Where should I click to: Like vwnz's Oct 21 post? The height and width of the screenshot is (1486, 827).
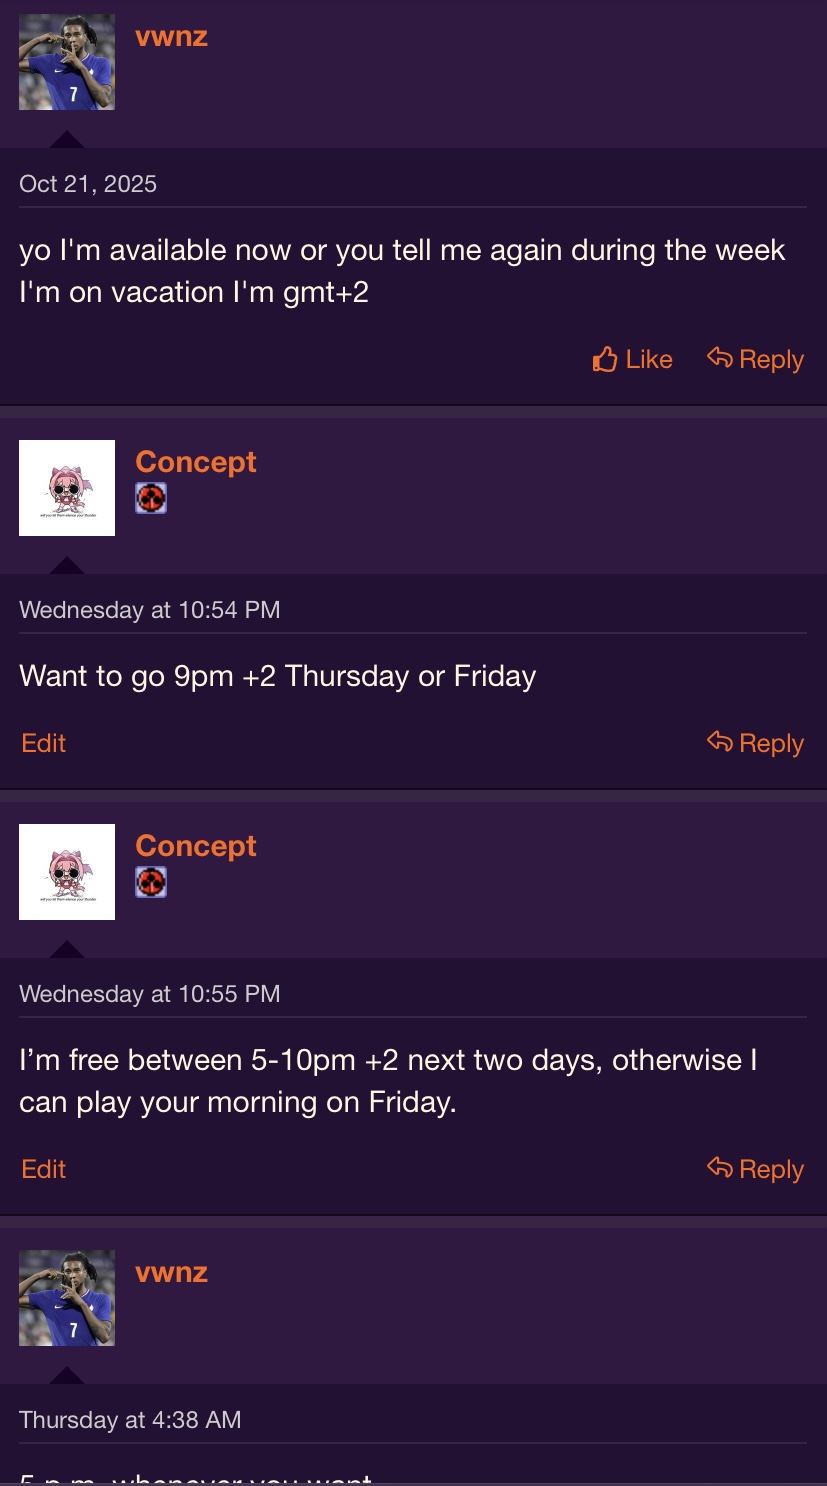(x=632, y=359)
